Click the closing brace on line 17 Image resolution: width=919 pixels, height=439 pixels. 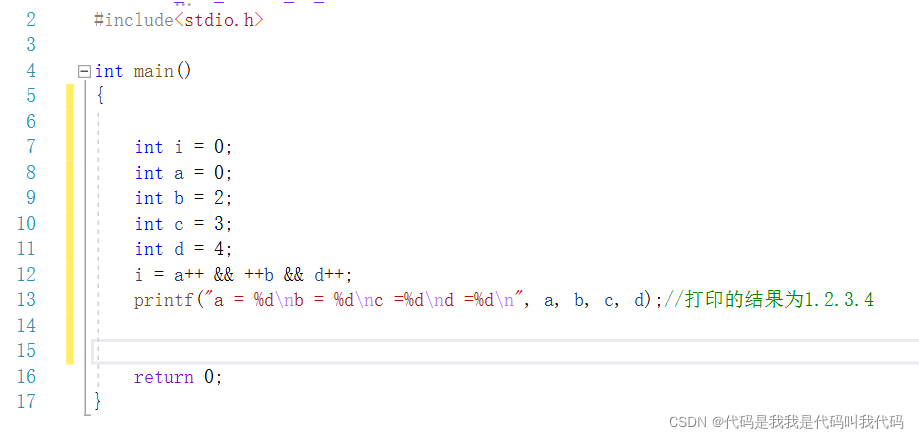point(98,402)
